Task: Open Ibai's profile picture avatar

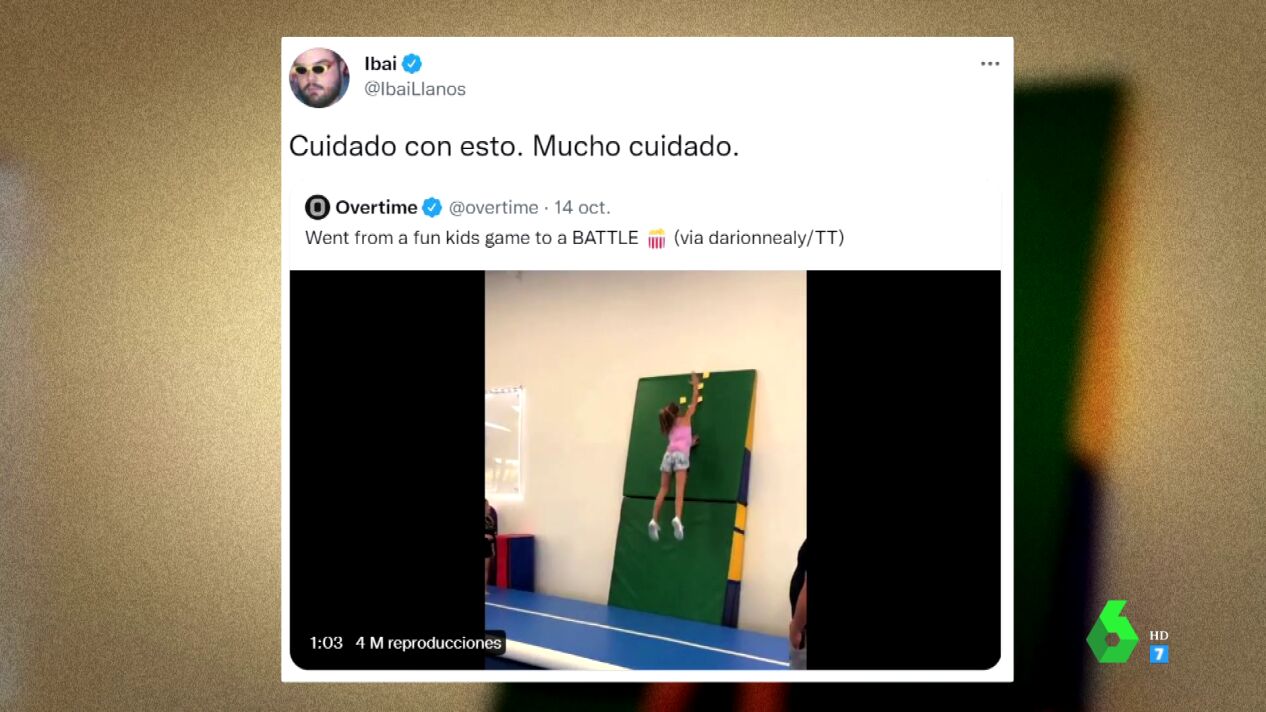Action: coord(319,77)
